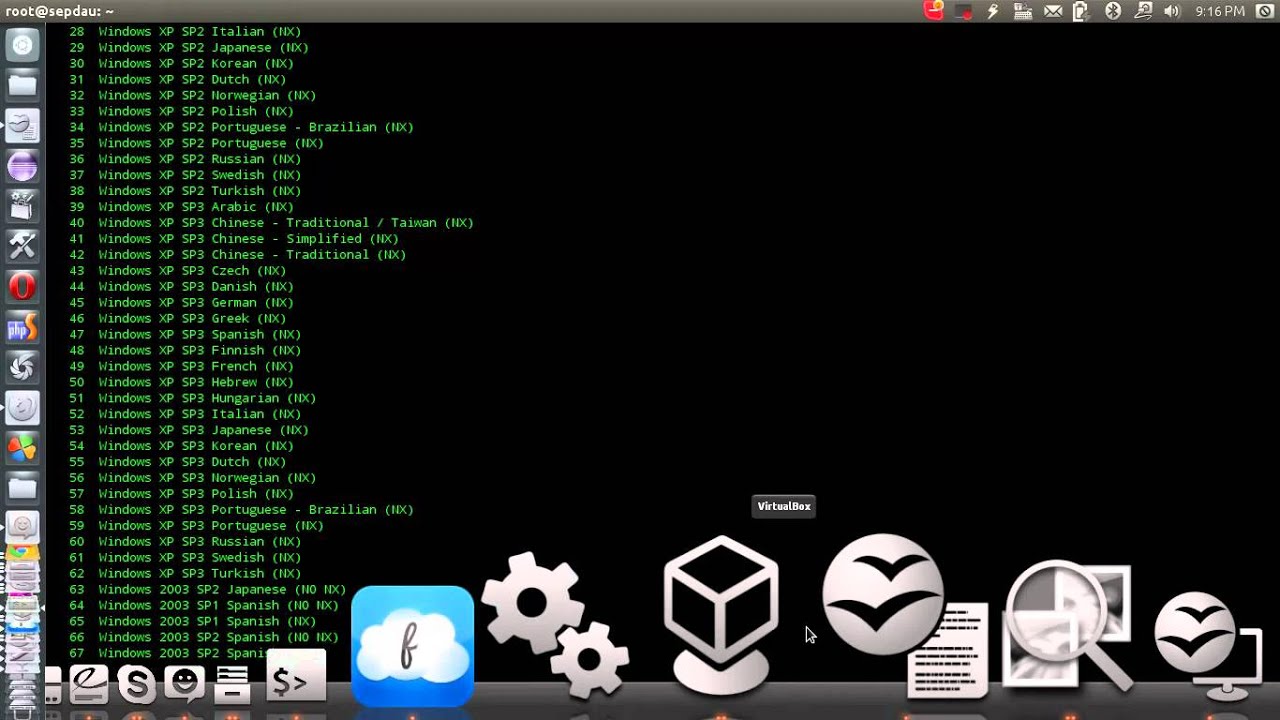
Task: Click line '28 Windows XP SP2 Italian (NX)'
Action: [185, 32]
